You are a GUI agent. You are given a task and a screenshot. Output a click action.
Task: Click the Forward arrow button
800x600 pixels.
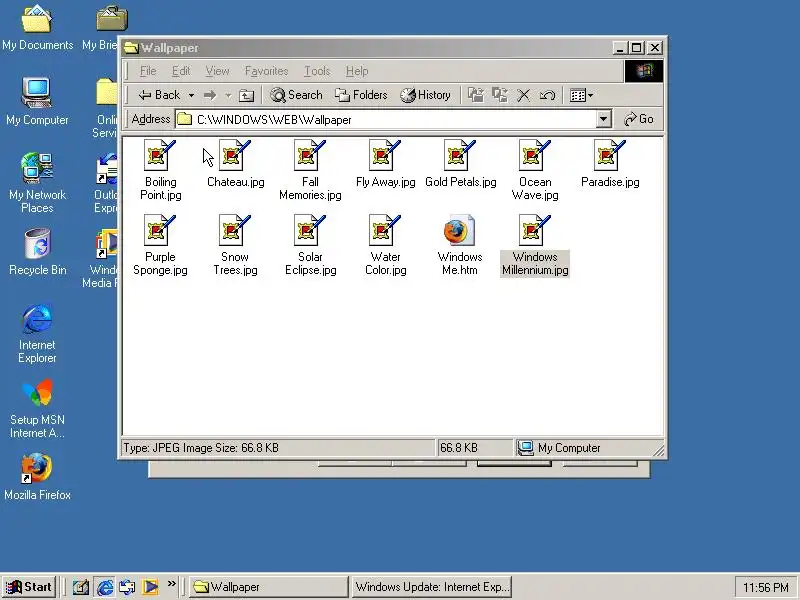click(x=210, y=95)
